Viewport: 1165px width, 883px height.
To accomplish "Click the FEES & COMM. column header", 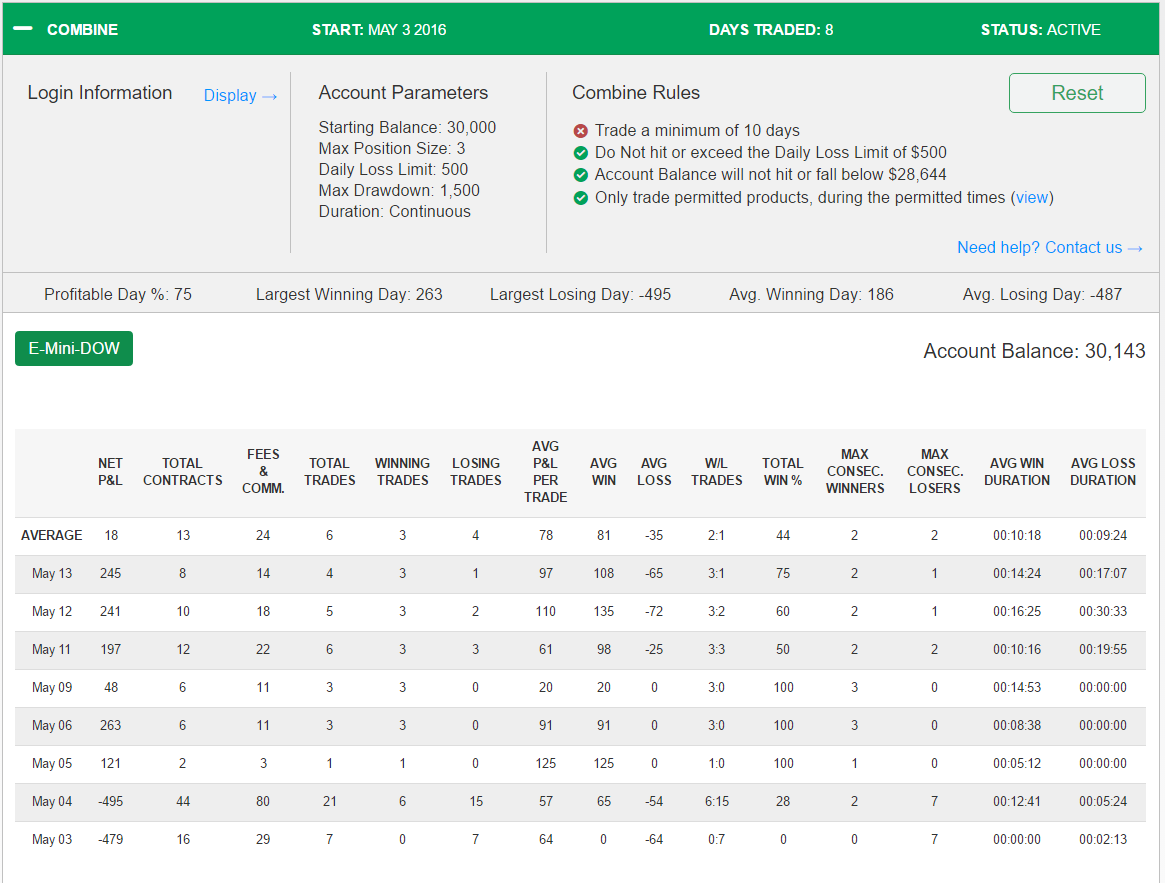I will coord(263,471).
